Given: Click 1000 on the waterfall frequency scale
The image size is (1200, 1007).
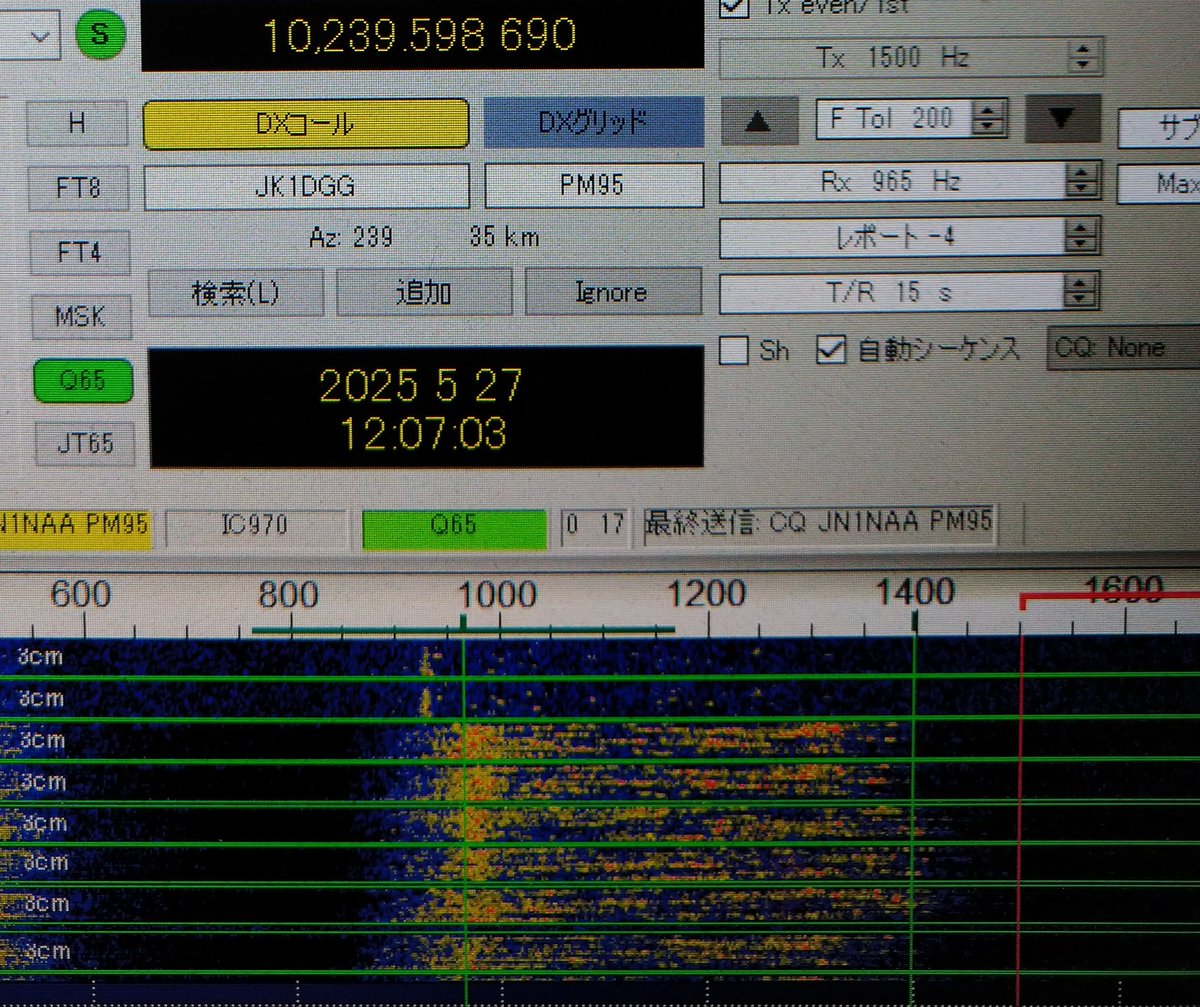Looking at the screenshot, I should 497,595.
